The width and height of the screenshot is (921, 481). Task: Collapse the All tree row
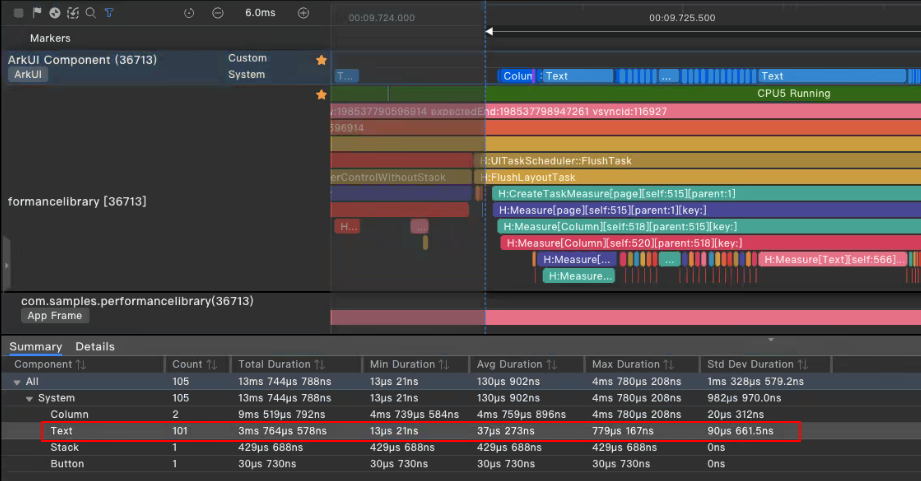[17, 382]
